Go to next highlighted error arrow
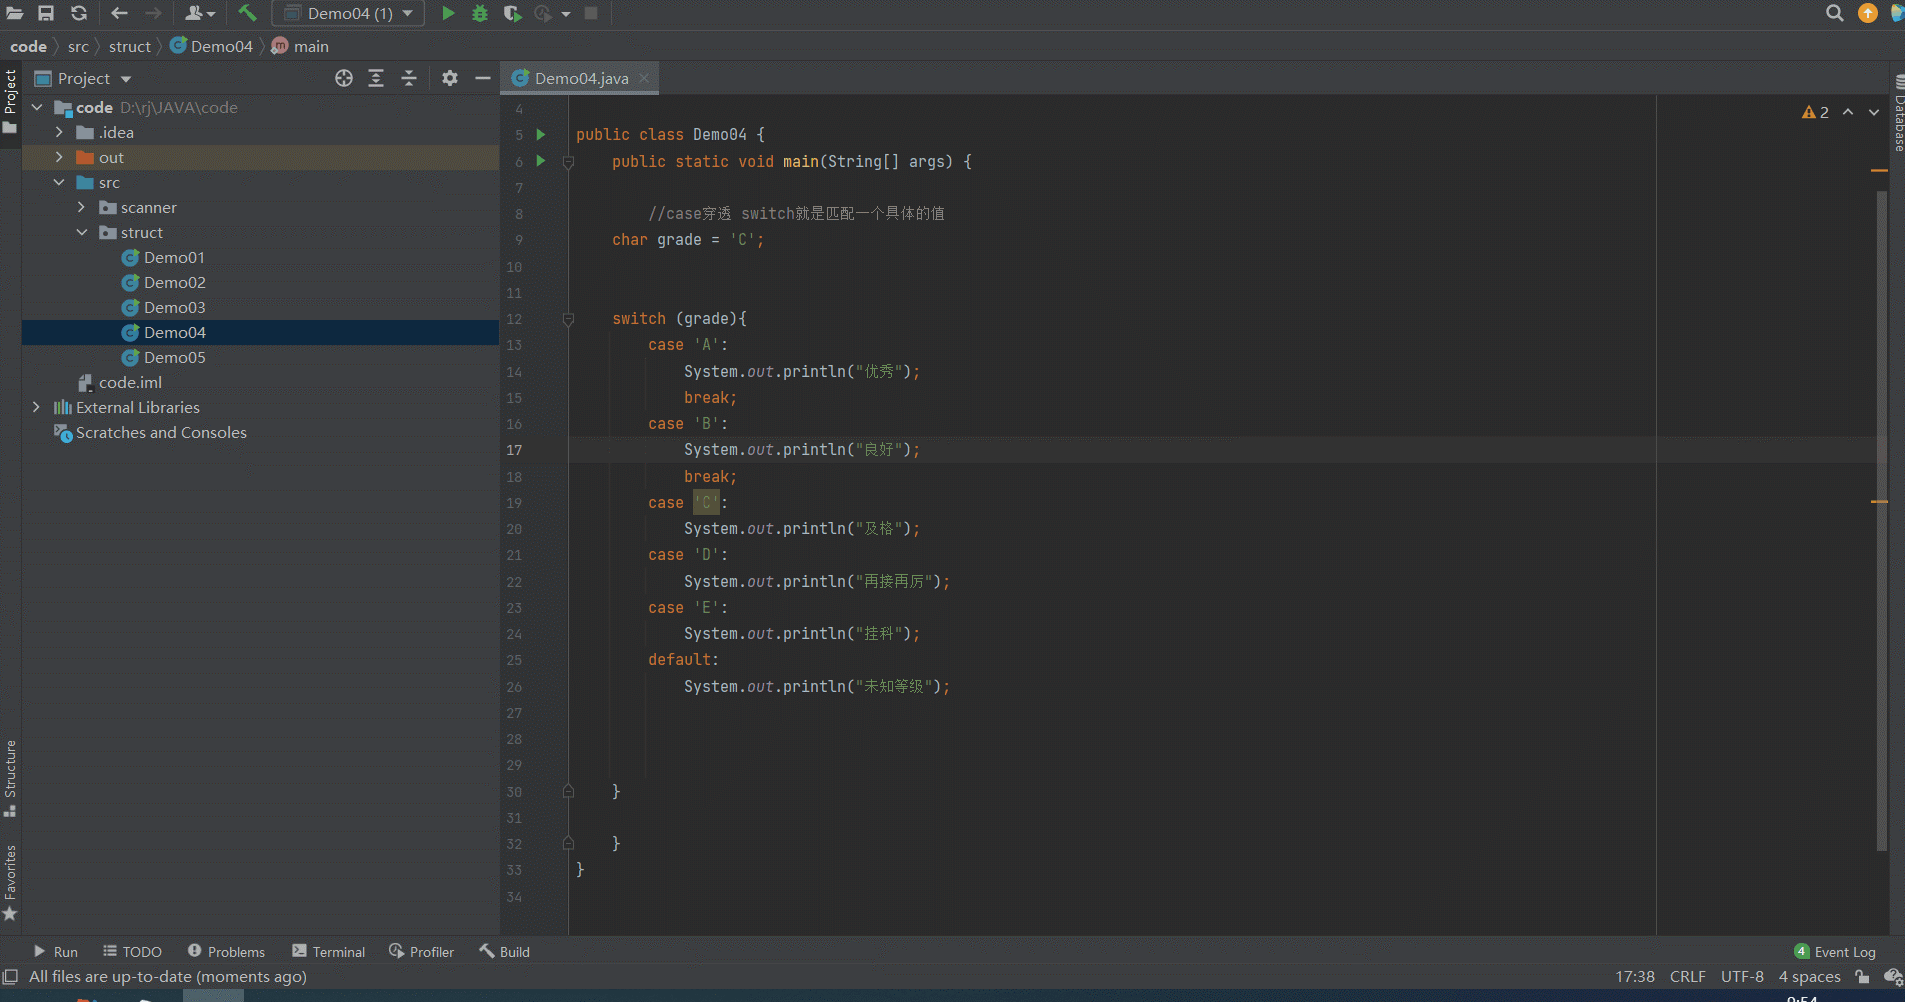Image resolution: width=1905 pixels, height=1002 pixels. point(1874,112)
